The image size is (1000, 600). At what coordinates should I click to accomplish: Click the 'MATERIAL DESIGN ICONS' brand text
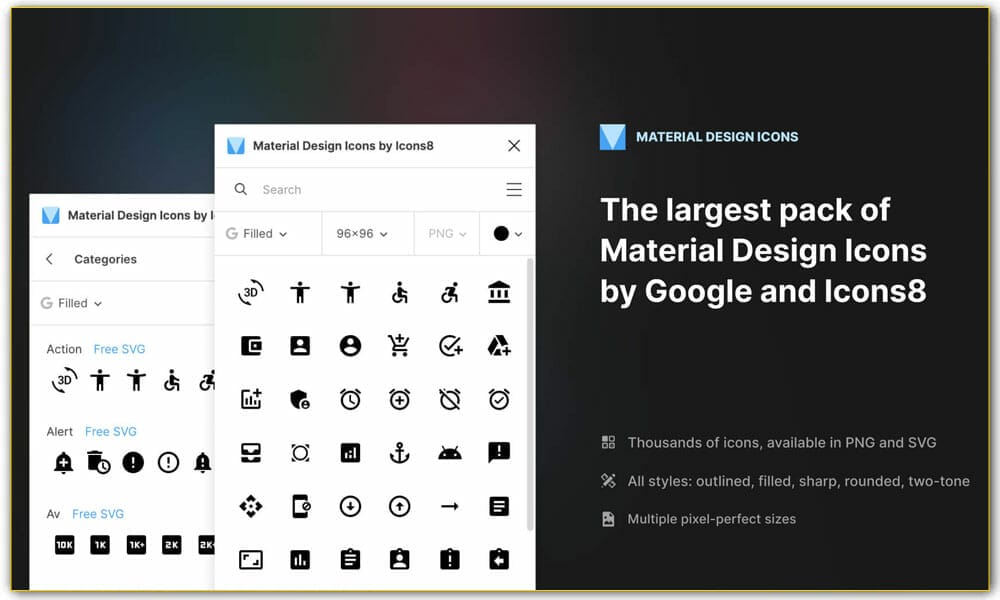(x=717, y=137)
